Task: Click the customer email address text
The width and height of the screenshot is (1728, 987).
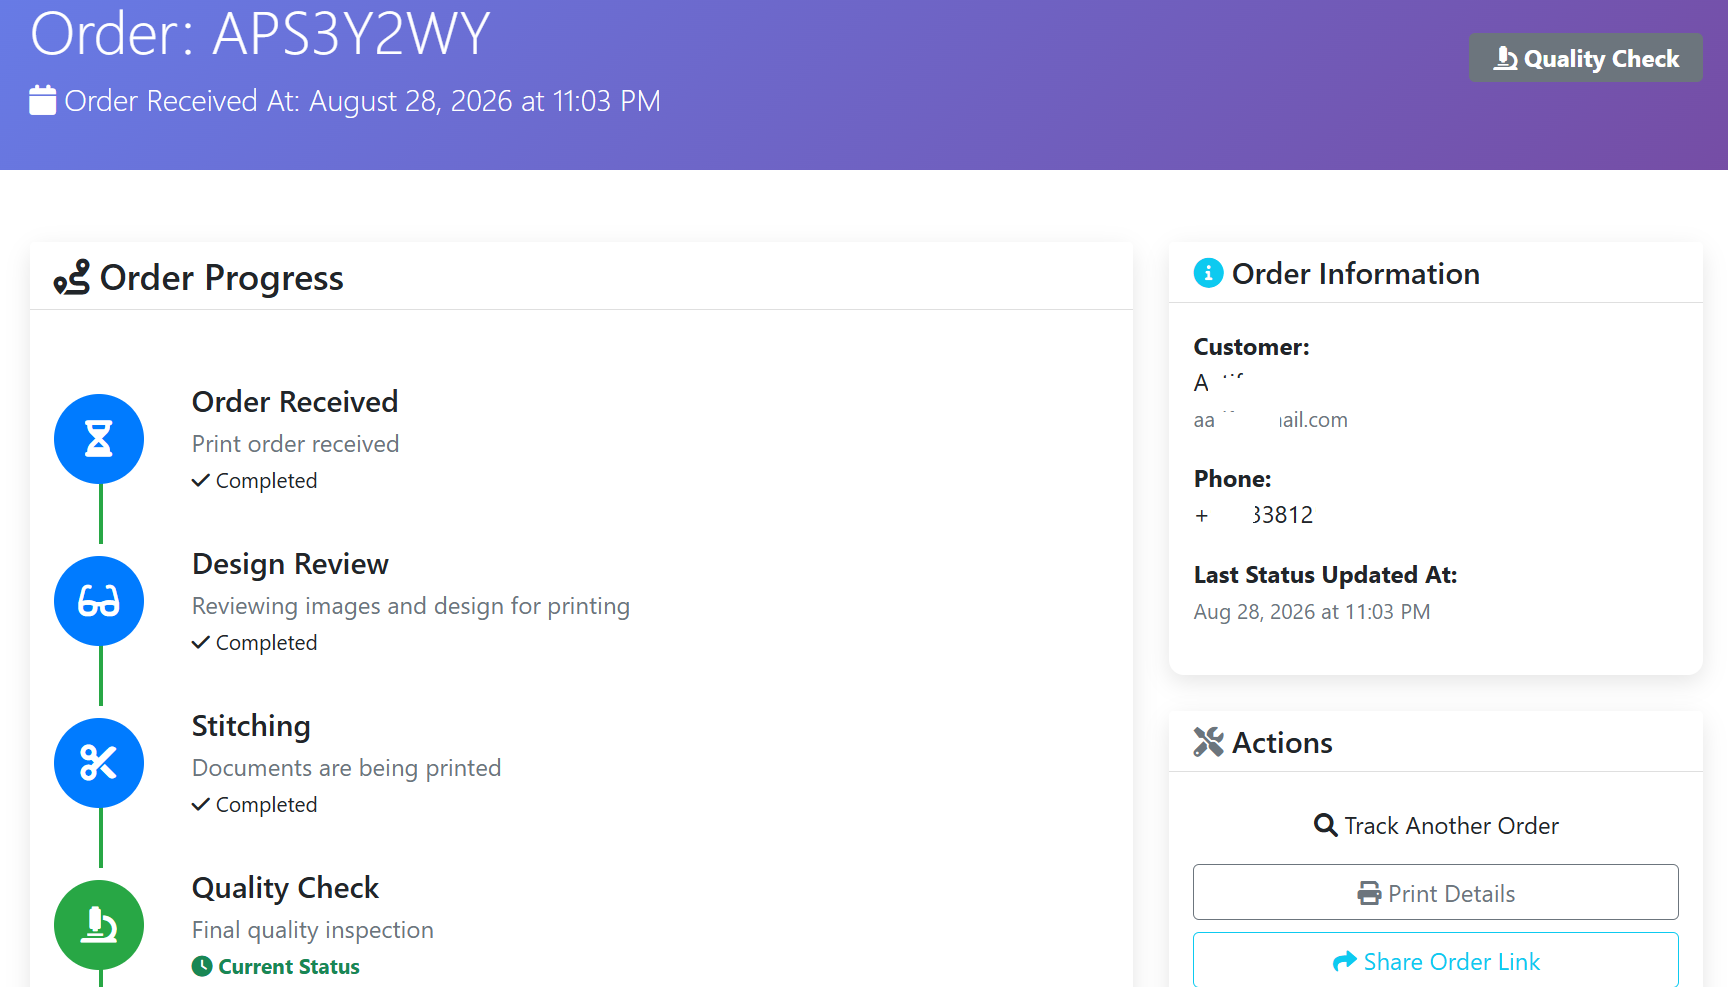Action: point(1271,420)
